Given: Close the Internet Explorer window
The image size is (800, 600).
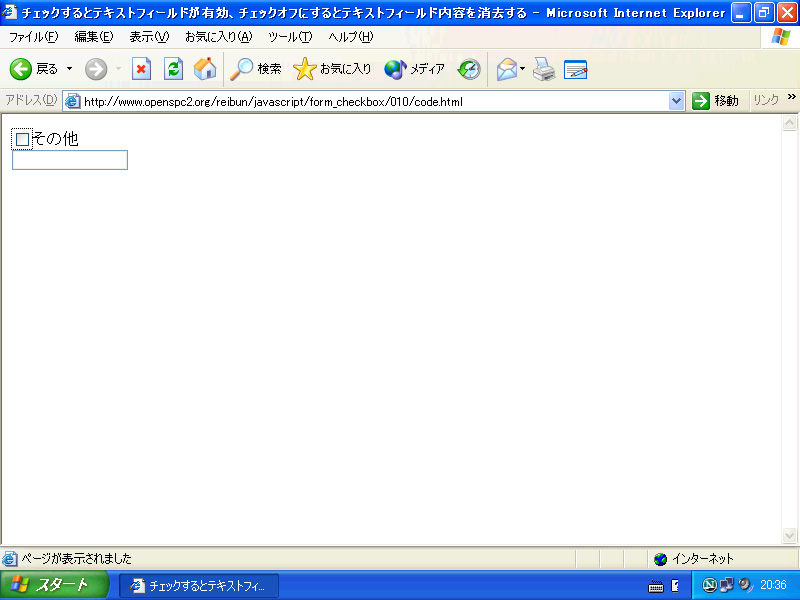Looking at the screenshot, I should [787, 12].
